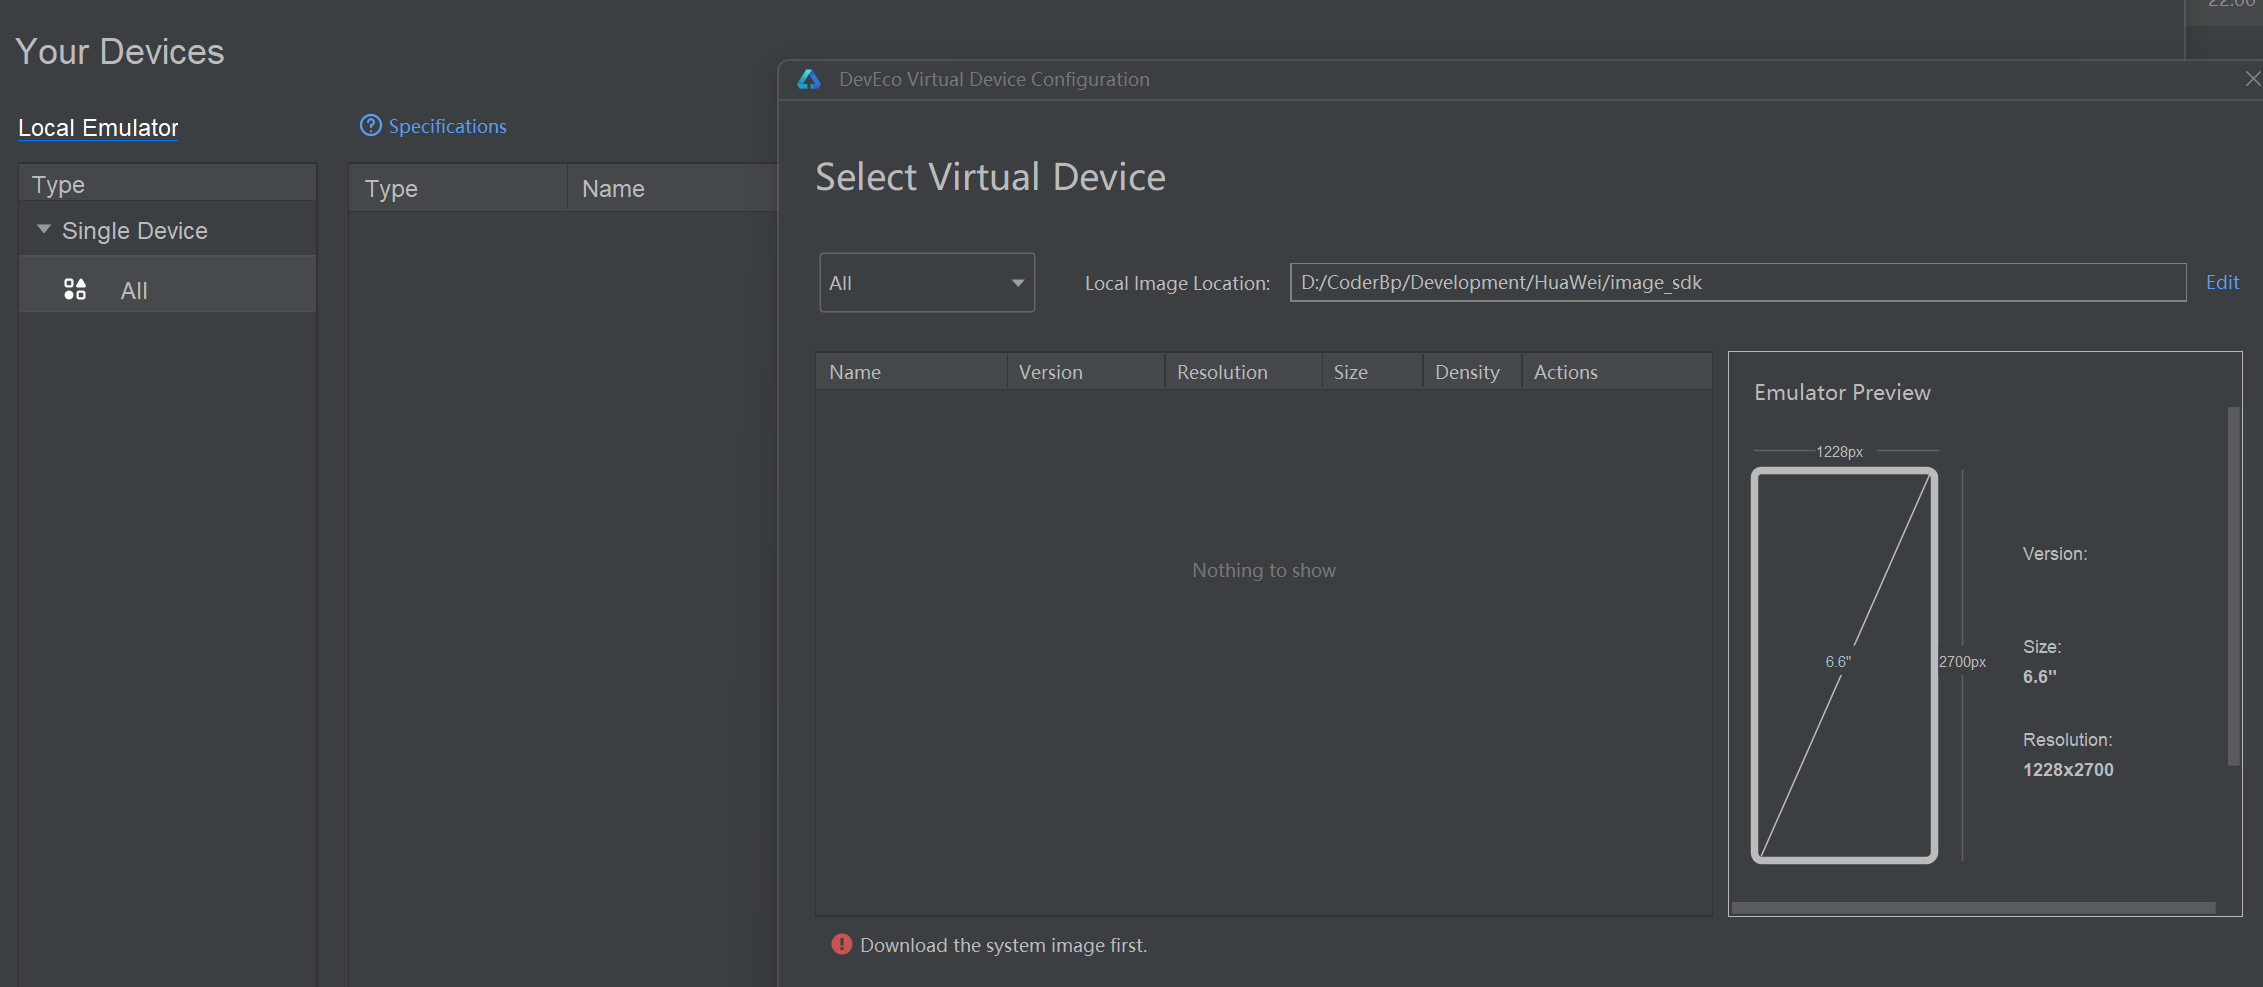Click the All category grid icon
The image size is (2263, 987).
75,290
